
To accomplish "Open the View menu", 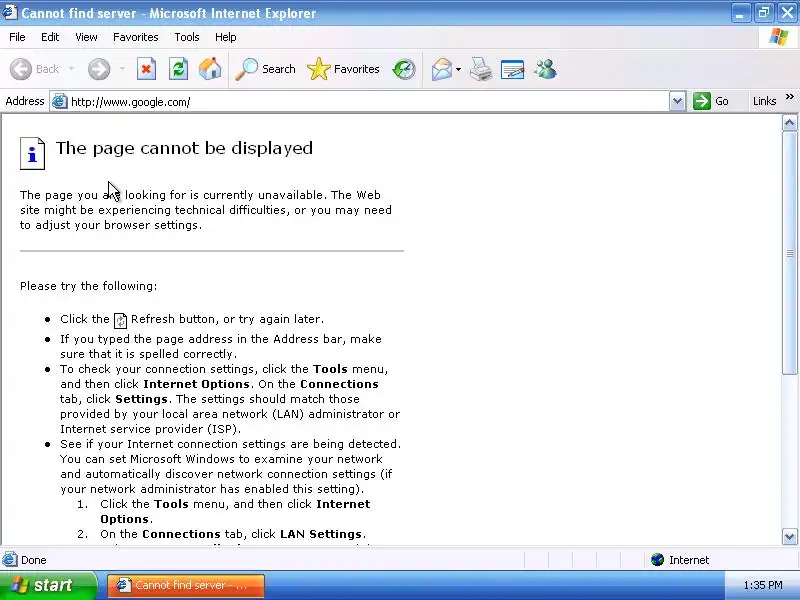I will [86, 37].
